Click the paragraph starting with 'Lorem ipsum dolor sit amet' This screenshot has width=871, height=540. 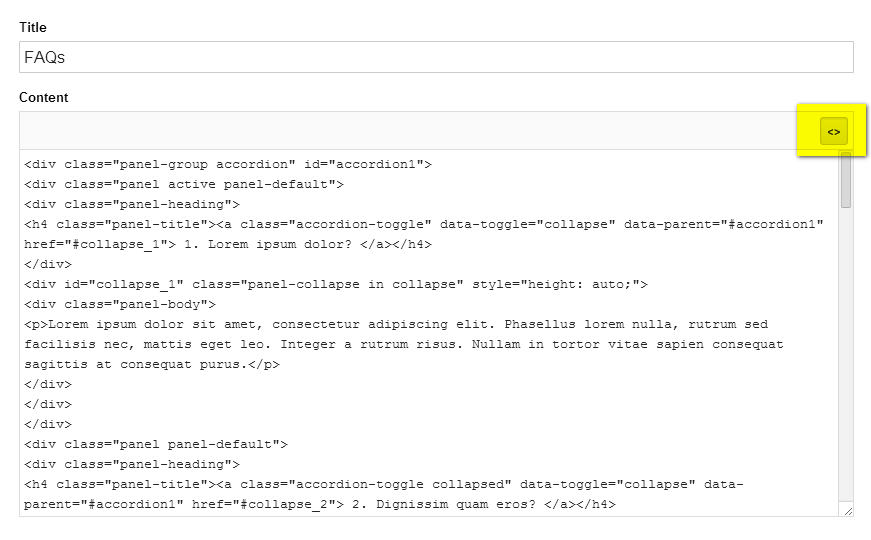click(396, 324)
